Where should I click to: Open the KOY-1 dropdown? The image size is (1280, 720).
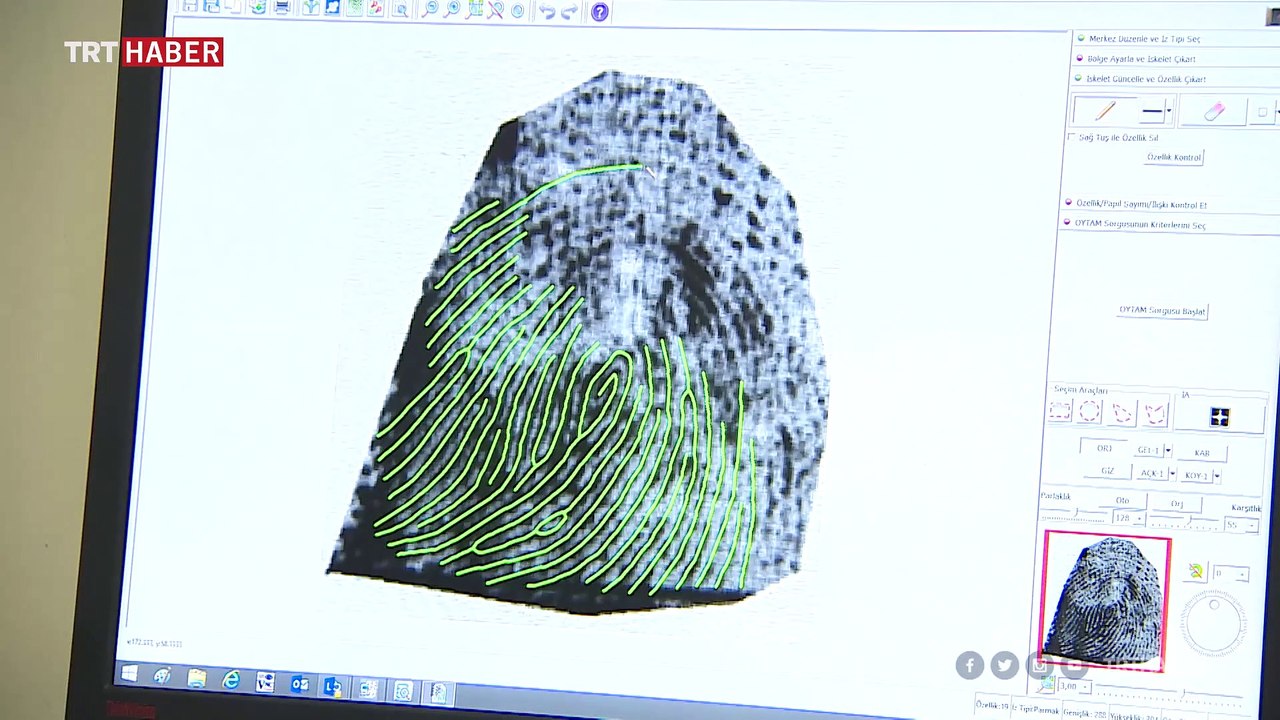click(1216, 476)
